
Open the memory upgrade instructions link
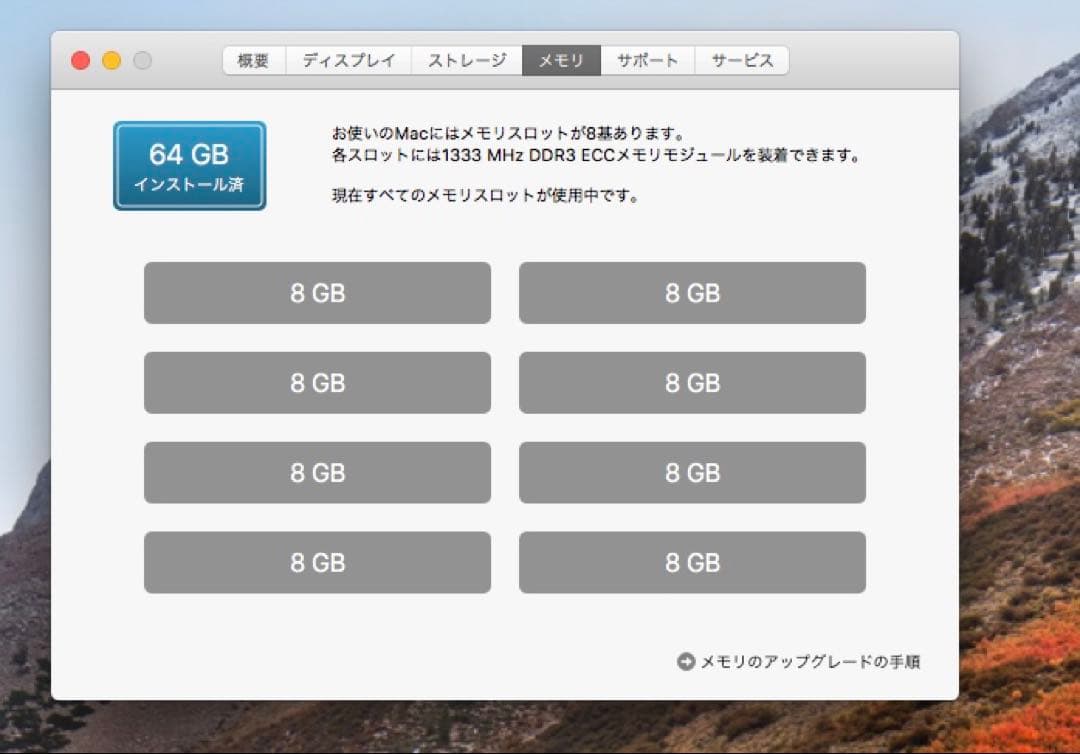tap(810, 661)
